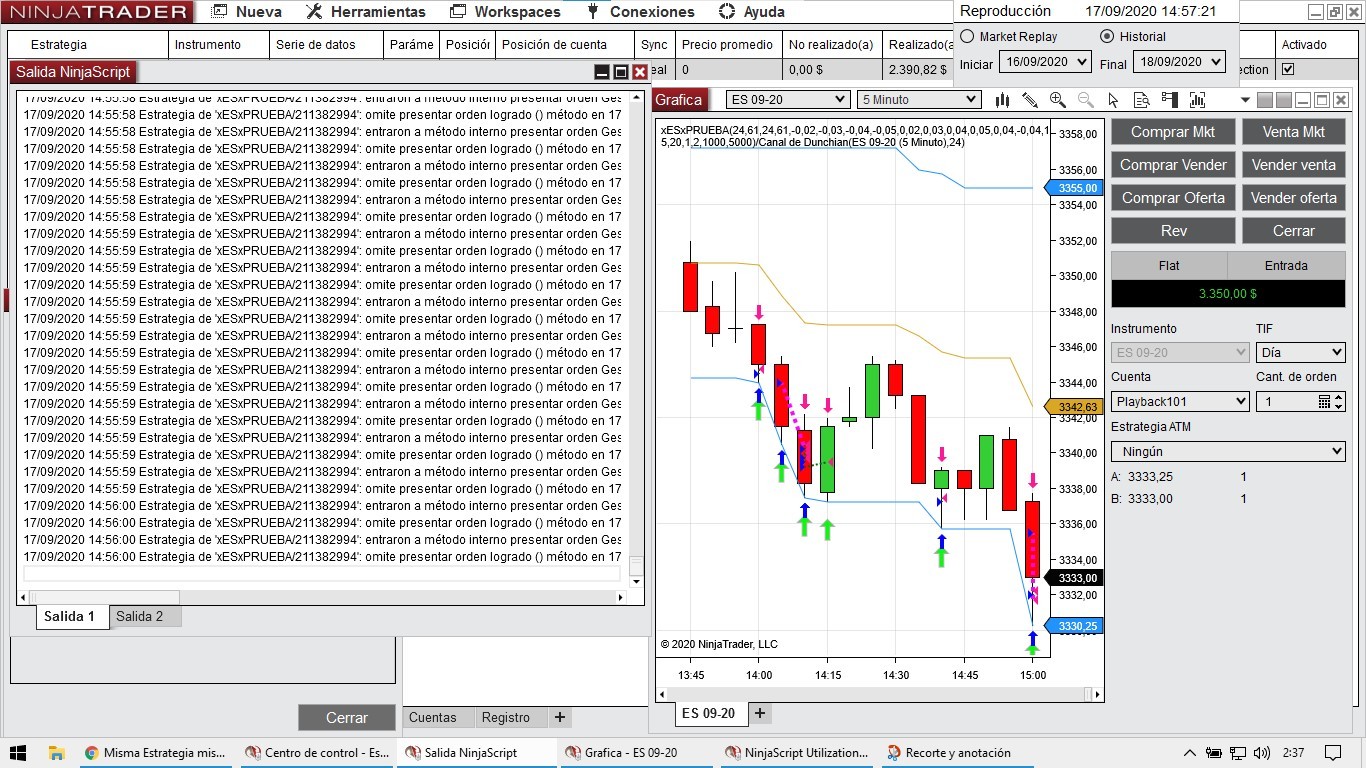Switch to the Chrome Misma Estrategia taskbar window

[x=156, y=753]
